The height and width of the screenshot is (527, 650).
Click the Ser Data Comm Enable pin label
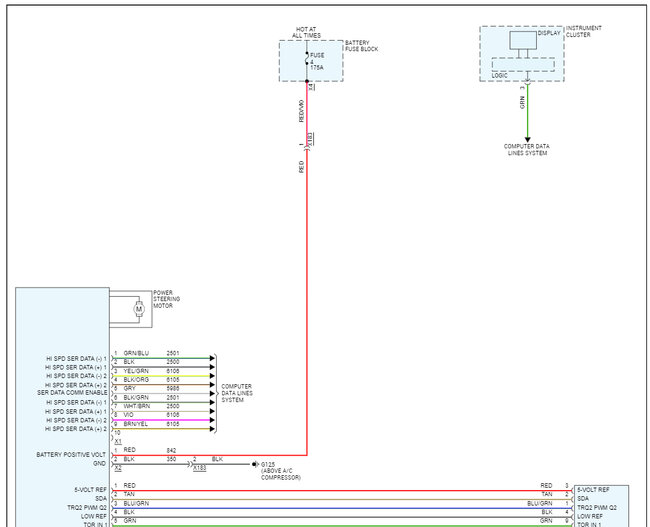pyautogui.click(x=72, y=392)
